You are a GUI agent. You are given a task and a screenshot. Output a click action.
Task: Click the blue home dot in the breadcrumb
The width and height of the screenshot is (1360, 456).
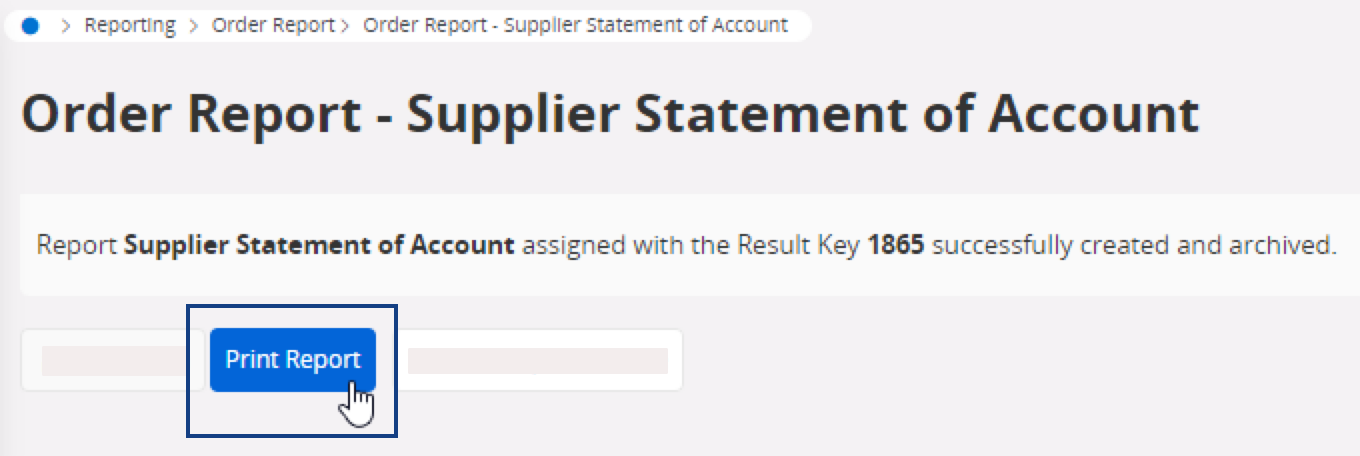(x=30, y=27)
